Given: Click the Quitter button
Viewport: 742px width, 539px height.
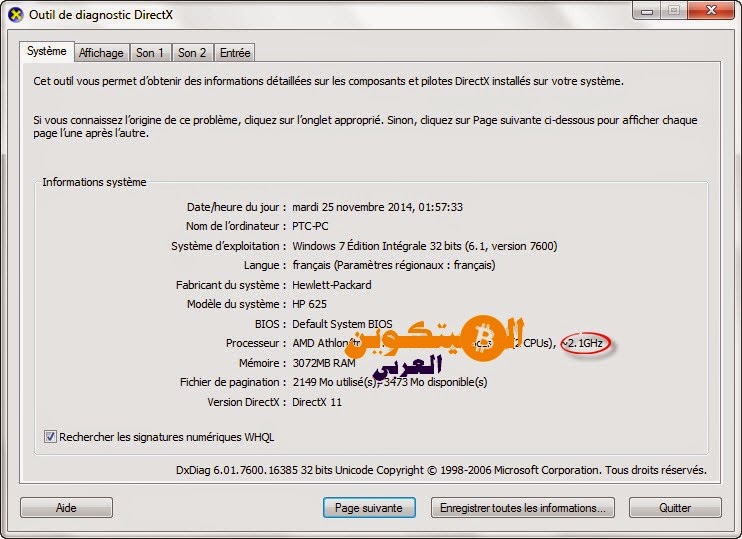Looking at the screenshot, I should tap(675, 508).
